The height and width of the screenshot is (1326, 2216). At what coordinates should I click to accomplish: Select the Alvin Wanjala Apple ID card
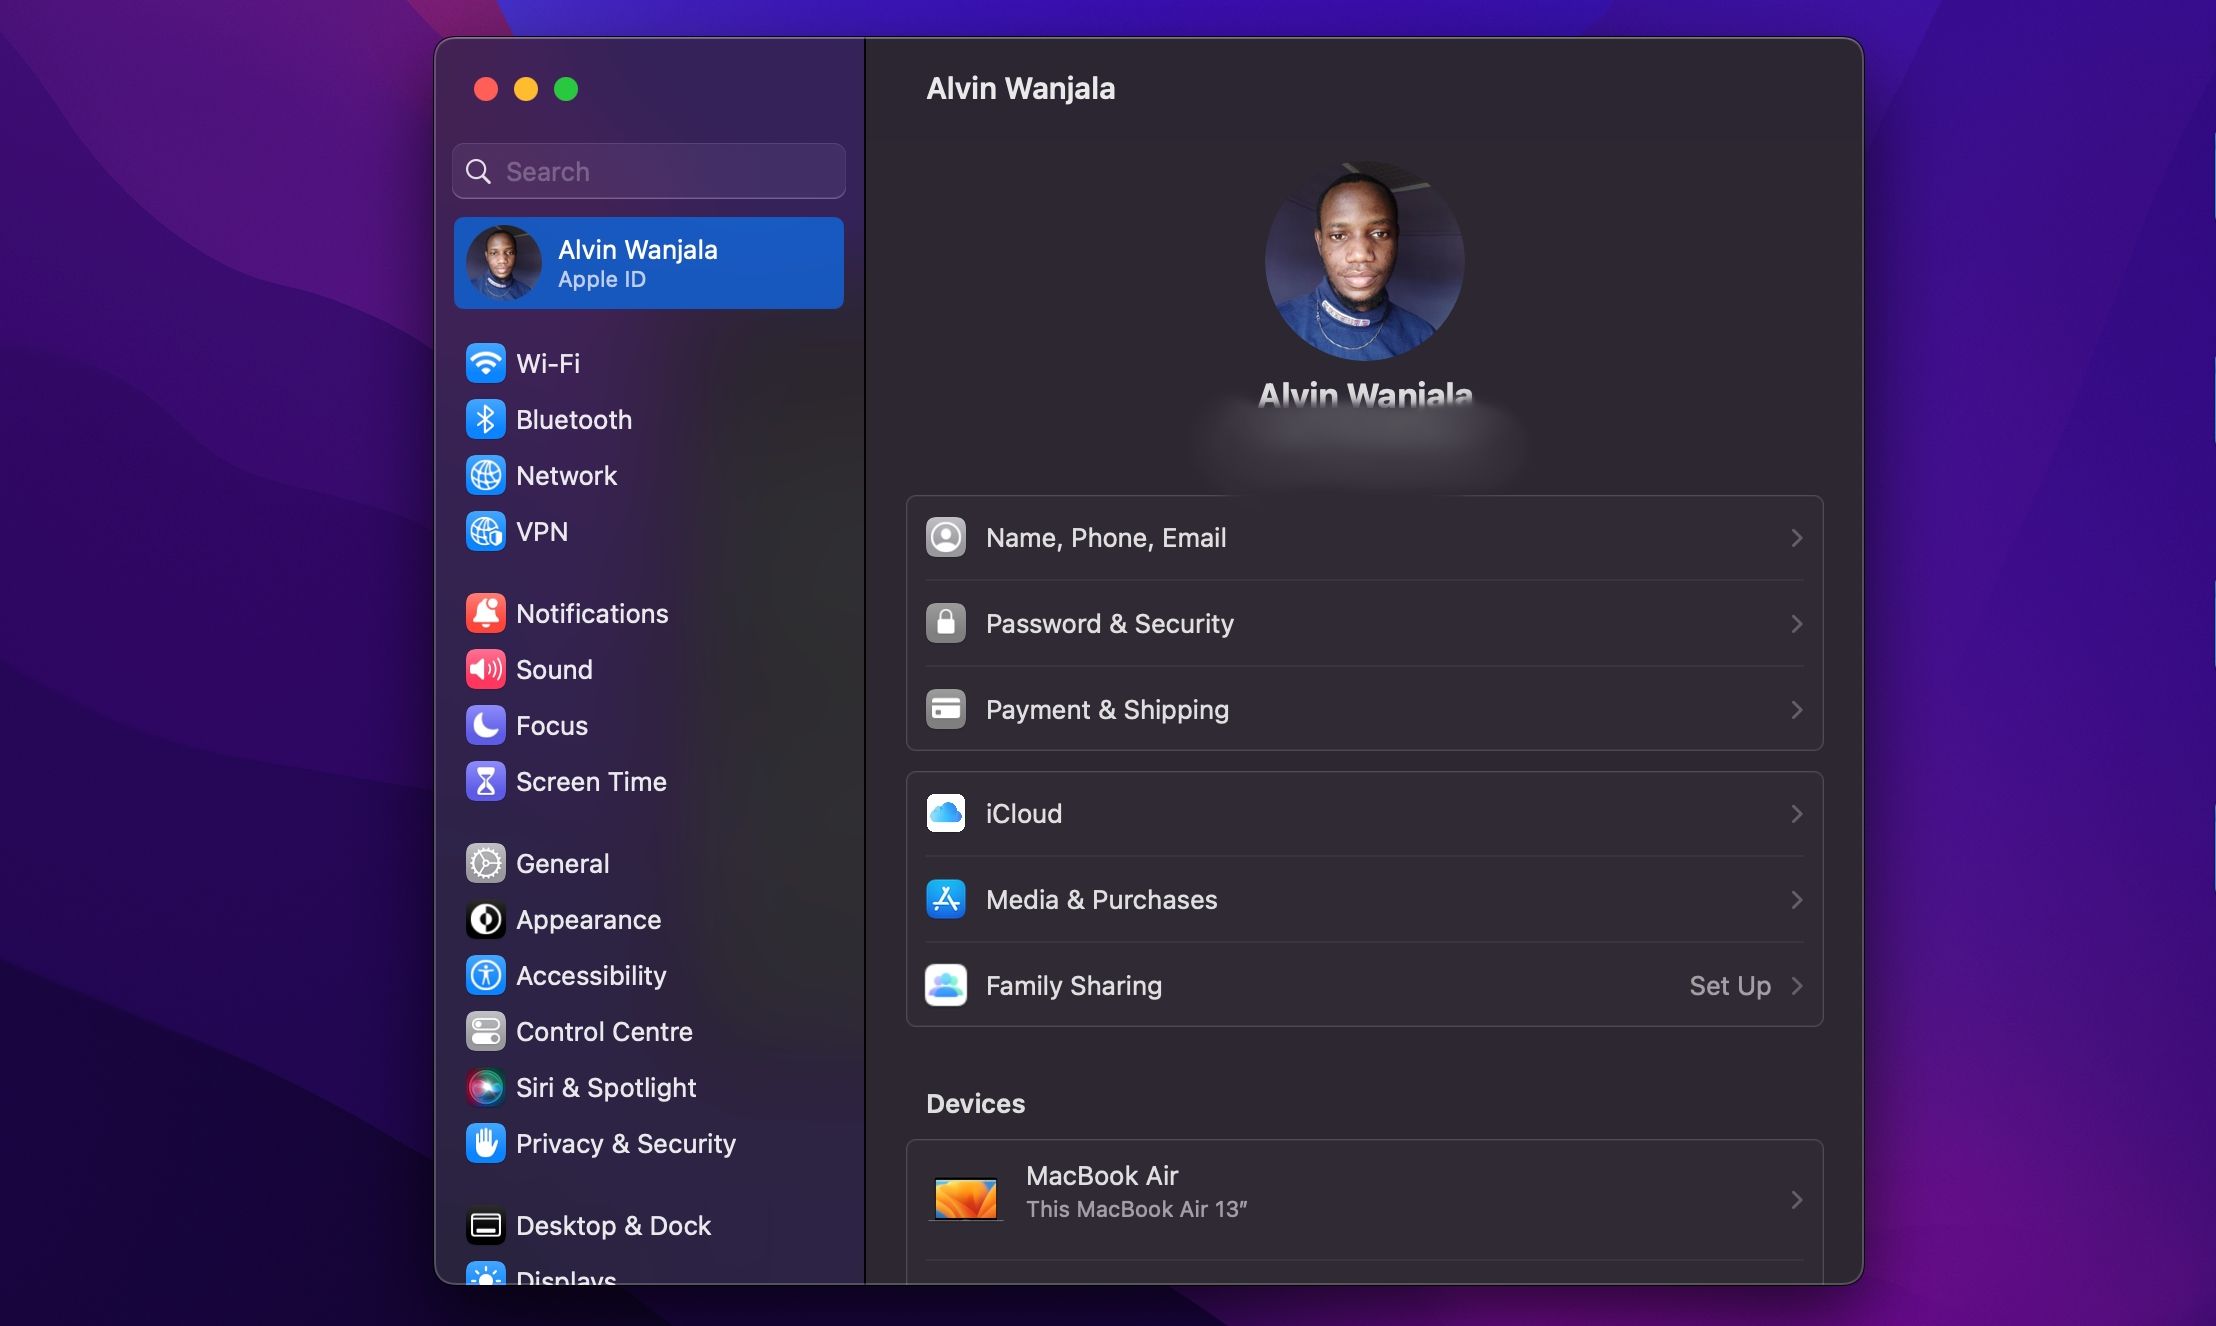tap(648, 262)
